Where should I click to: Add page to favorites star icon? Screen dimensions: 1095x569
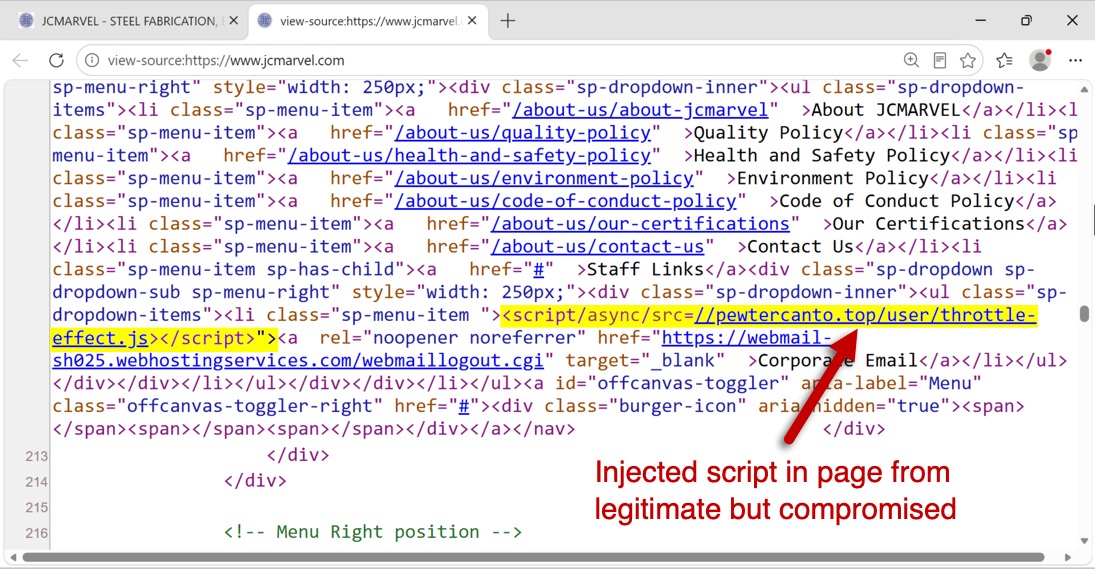click(967, 61)
